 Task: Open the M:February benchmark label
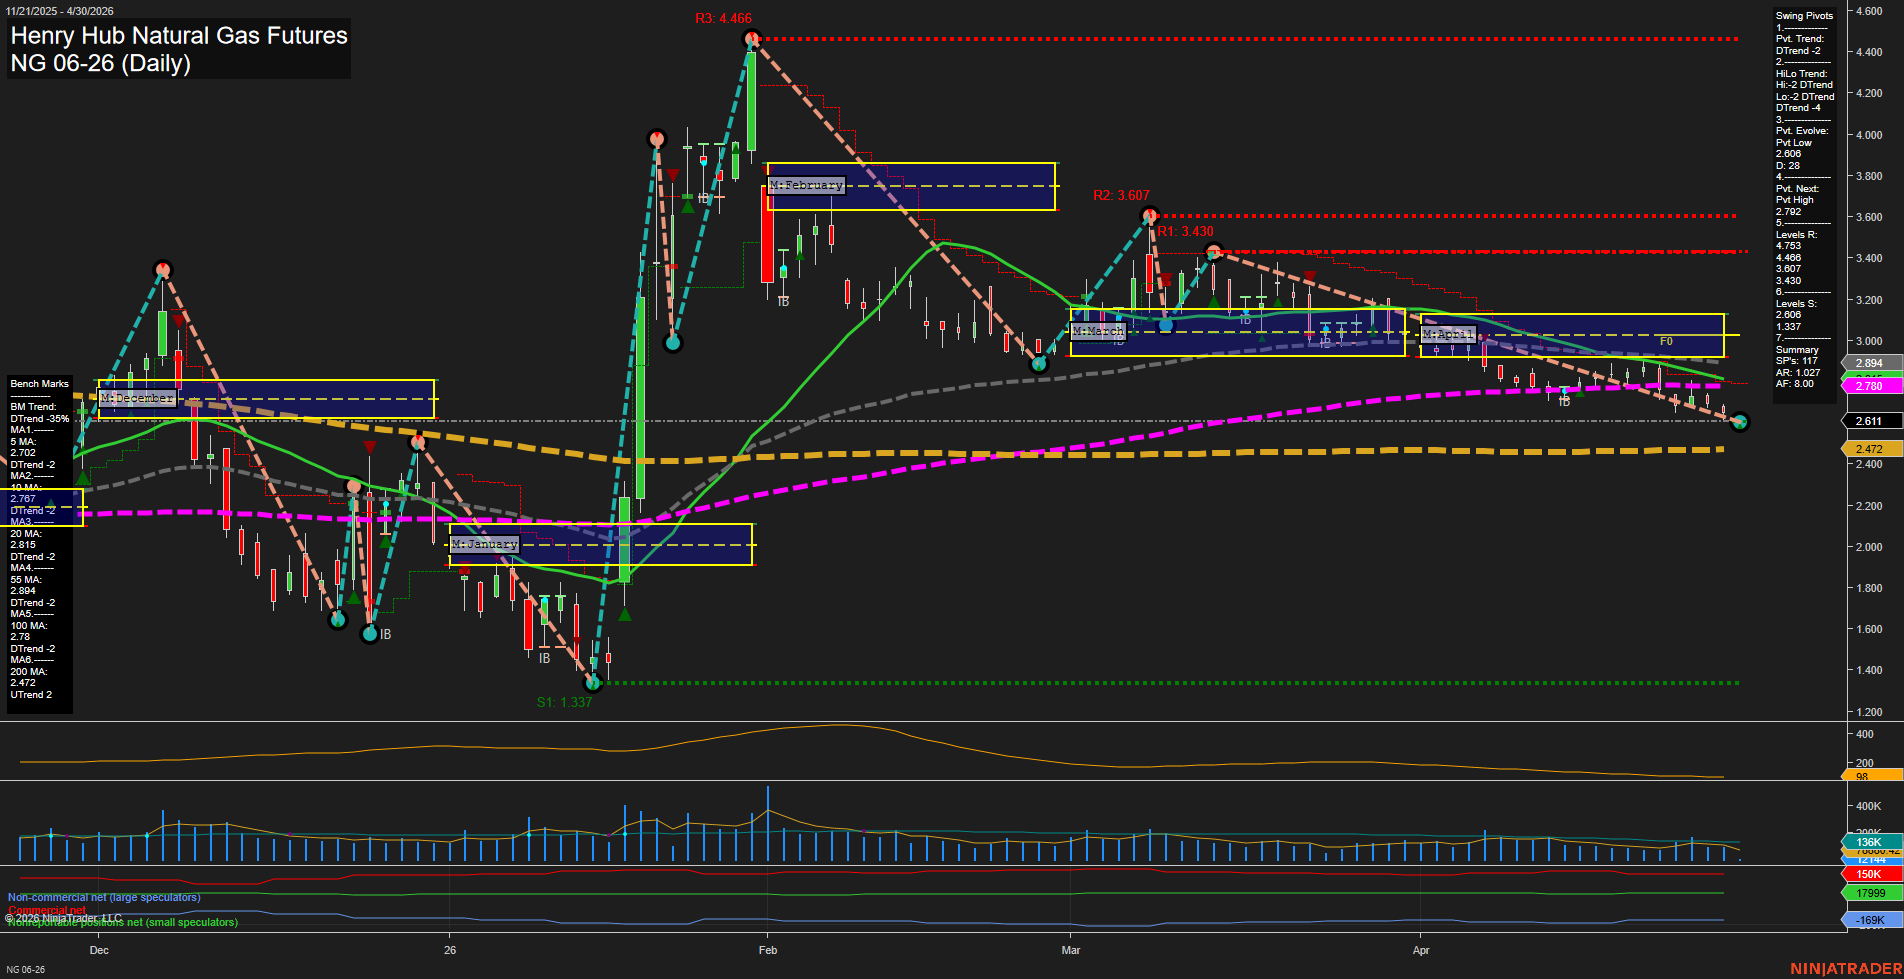click(806, 185)
